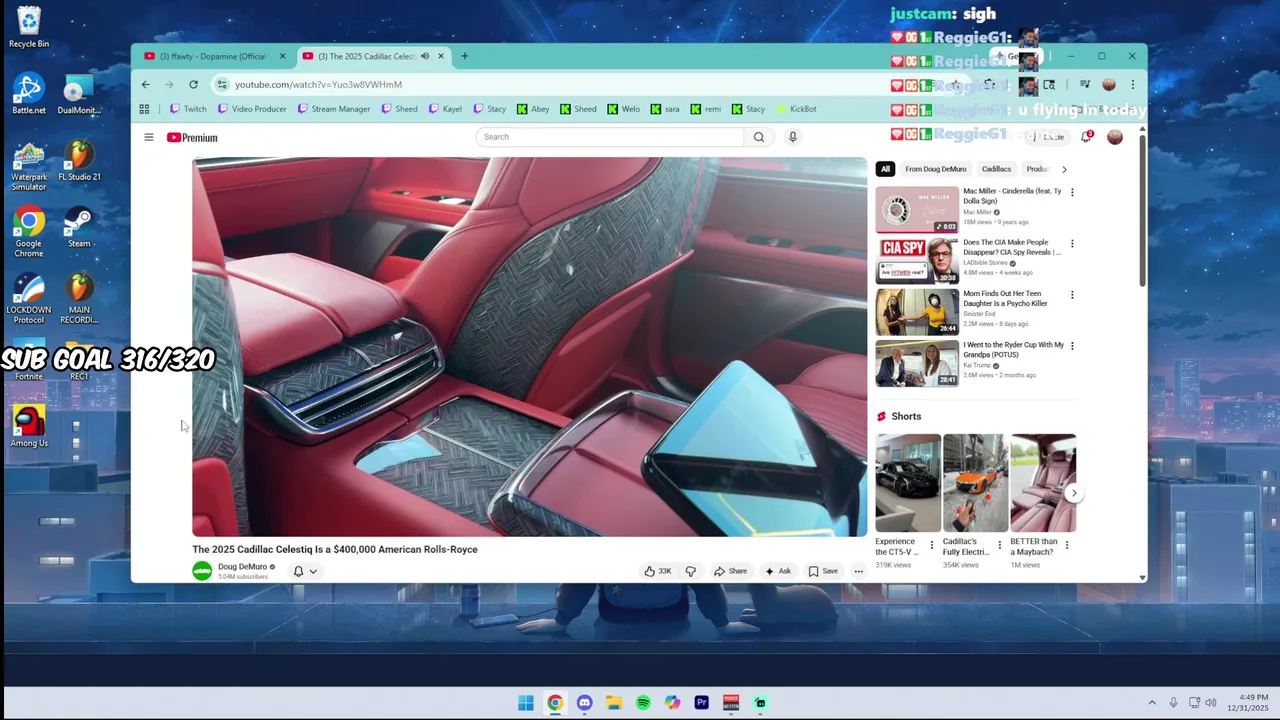Open BETTER than a Maybach short
The height and width of the screenshot is (720, 1280).
click(x=1043, y=483)
